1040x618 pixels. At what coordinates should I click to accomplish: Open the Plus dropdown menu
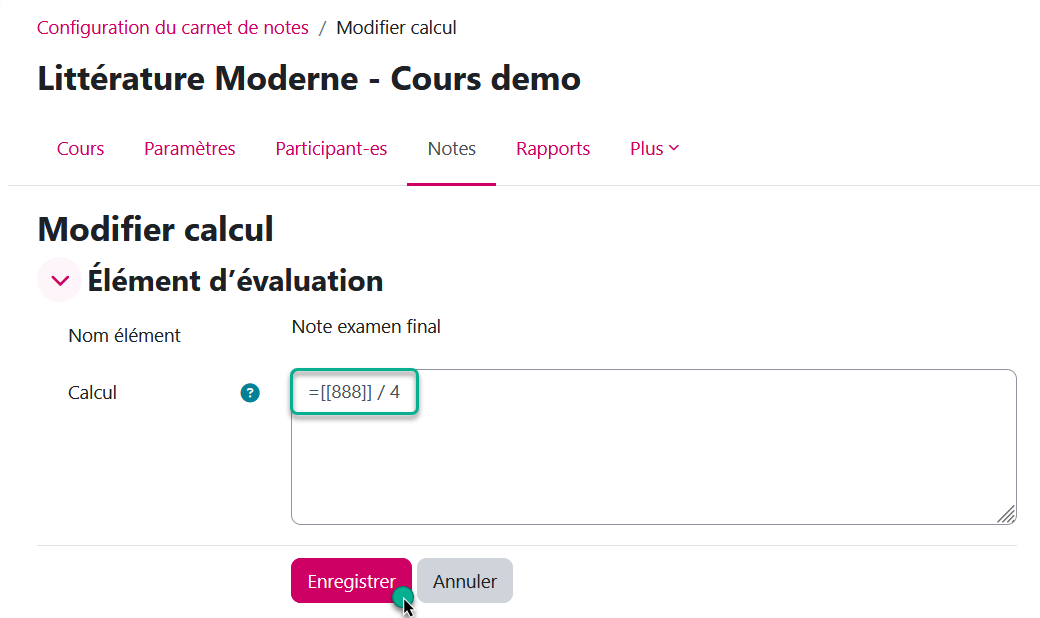pyautogui.click(x=654, y=149)
